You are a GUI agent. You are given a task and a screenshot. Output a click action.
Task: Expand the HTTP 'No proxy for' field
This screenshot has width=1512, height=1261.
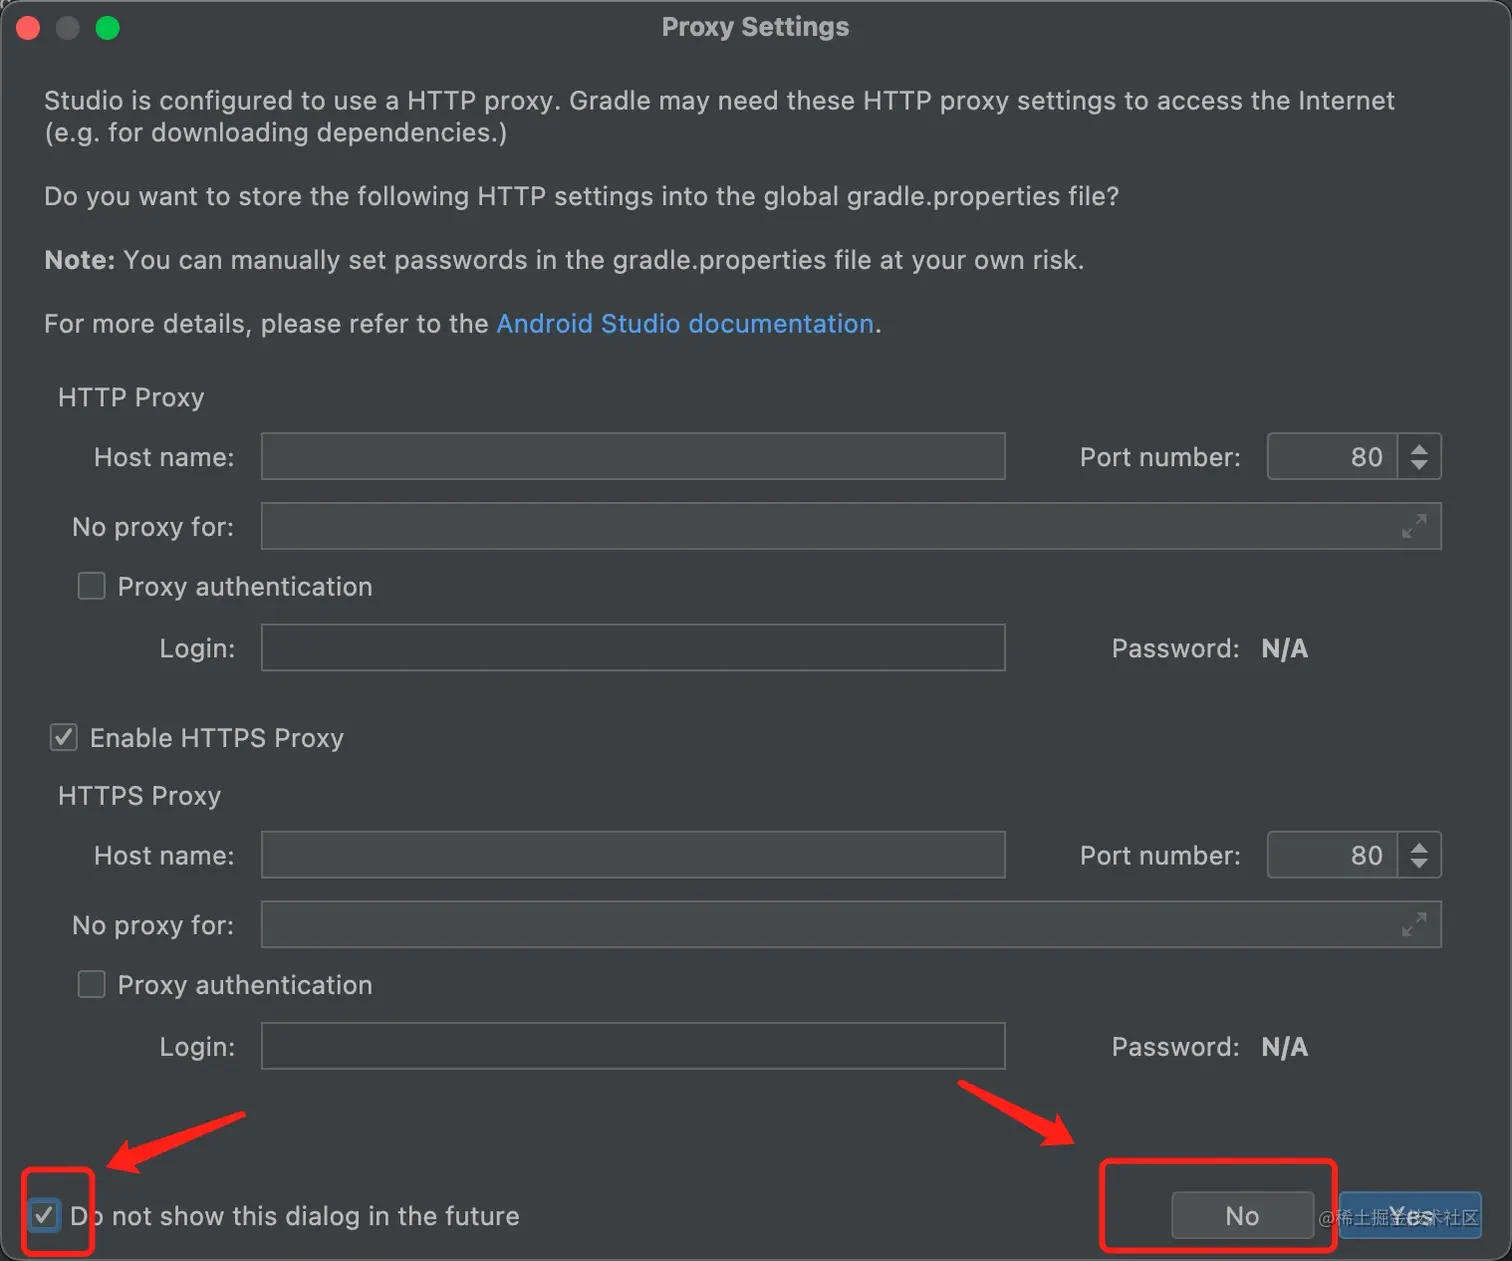pos(1413,526)
